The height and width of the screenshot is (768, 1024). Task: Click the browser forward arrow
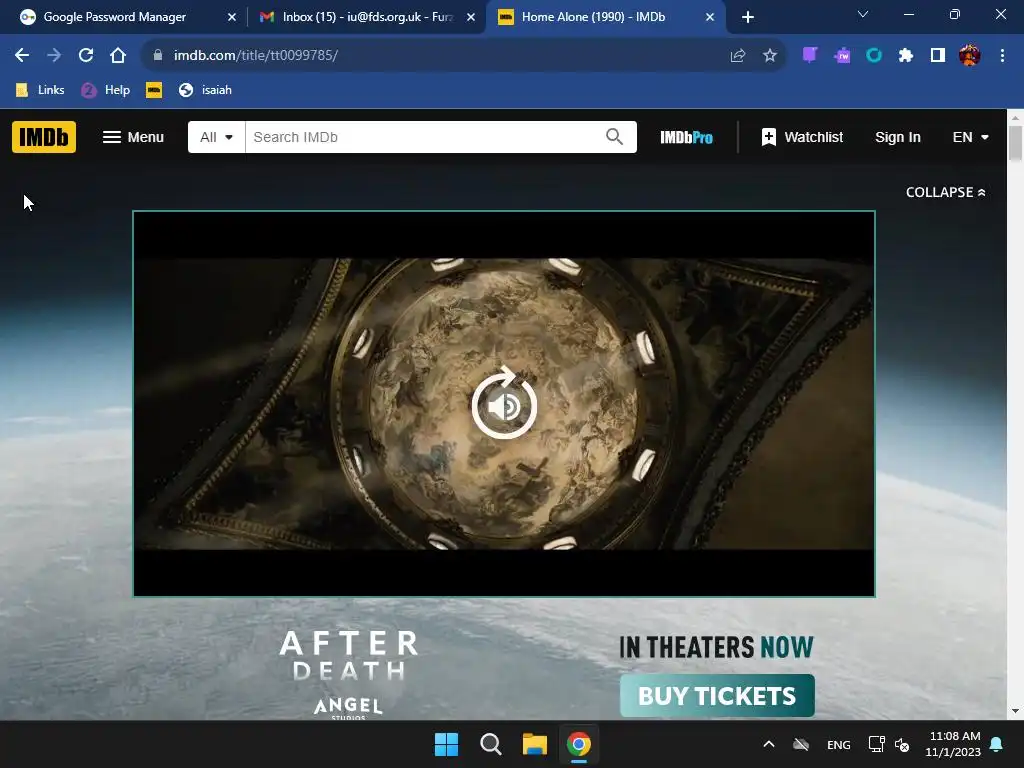point(54,56)
